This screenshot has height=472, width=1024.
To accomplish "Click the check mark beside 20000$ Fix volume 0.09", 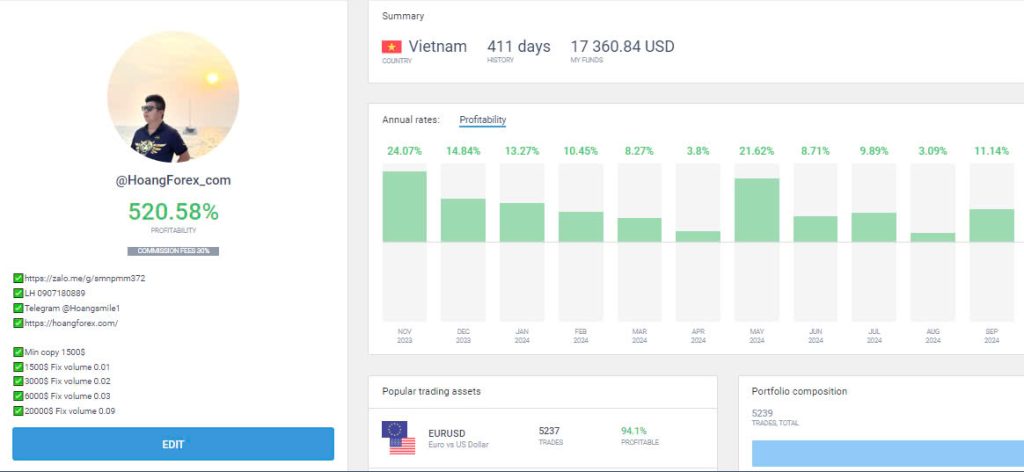I will (x=18, y=411).
